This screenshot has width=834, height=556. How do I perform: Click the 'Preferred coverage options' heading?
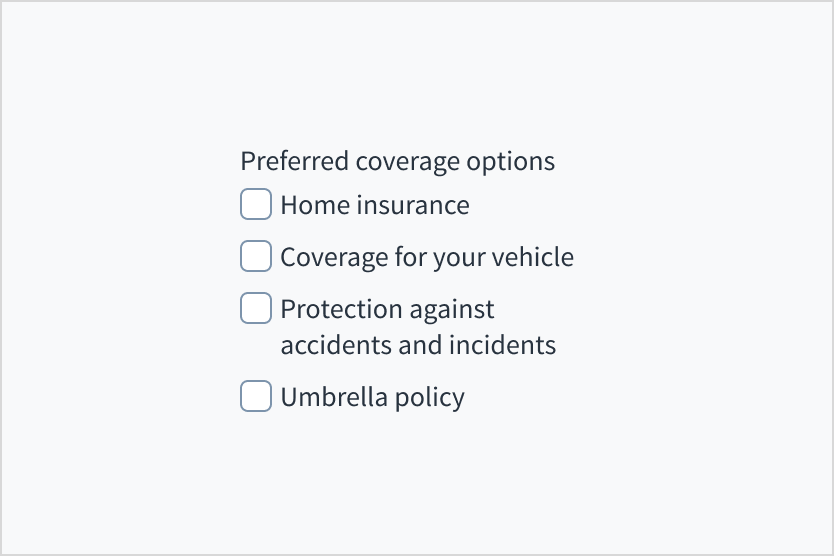[x=397, y=161]
